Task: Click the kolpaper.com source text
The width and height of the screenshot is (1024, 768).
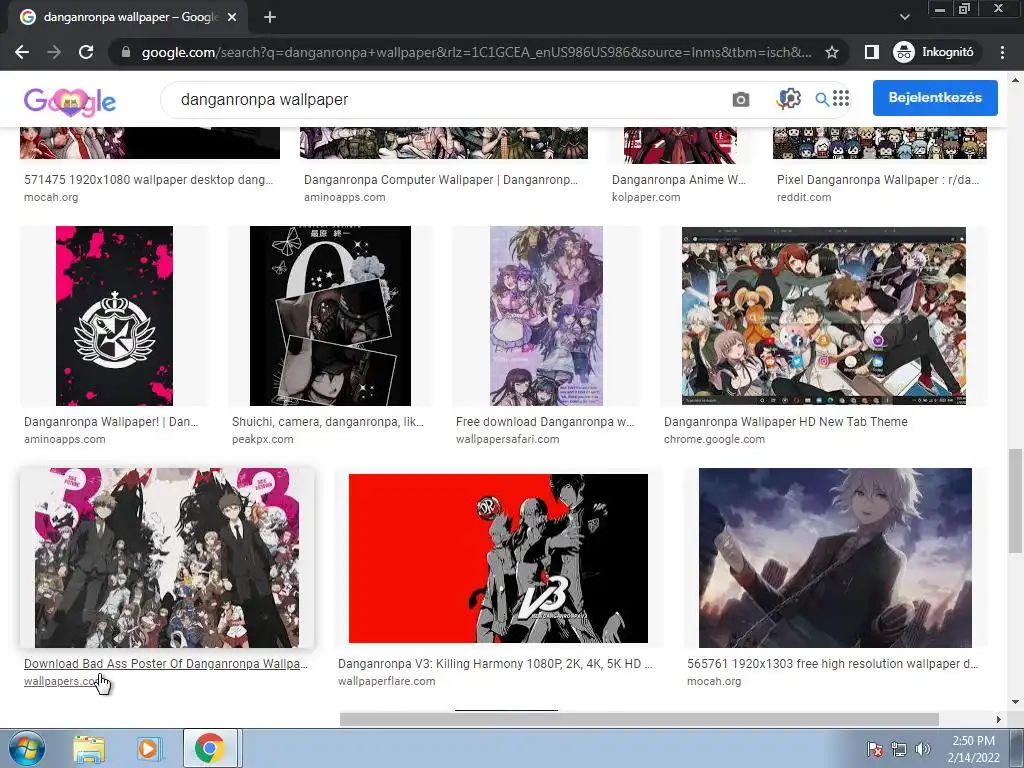Action: (646, 197)
